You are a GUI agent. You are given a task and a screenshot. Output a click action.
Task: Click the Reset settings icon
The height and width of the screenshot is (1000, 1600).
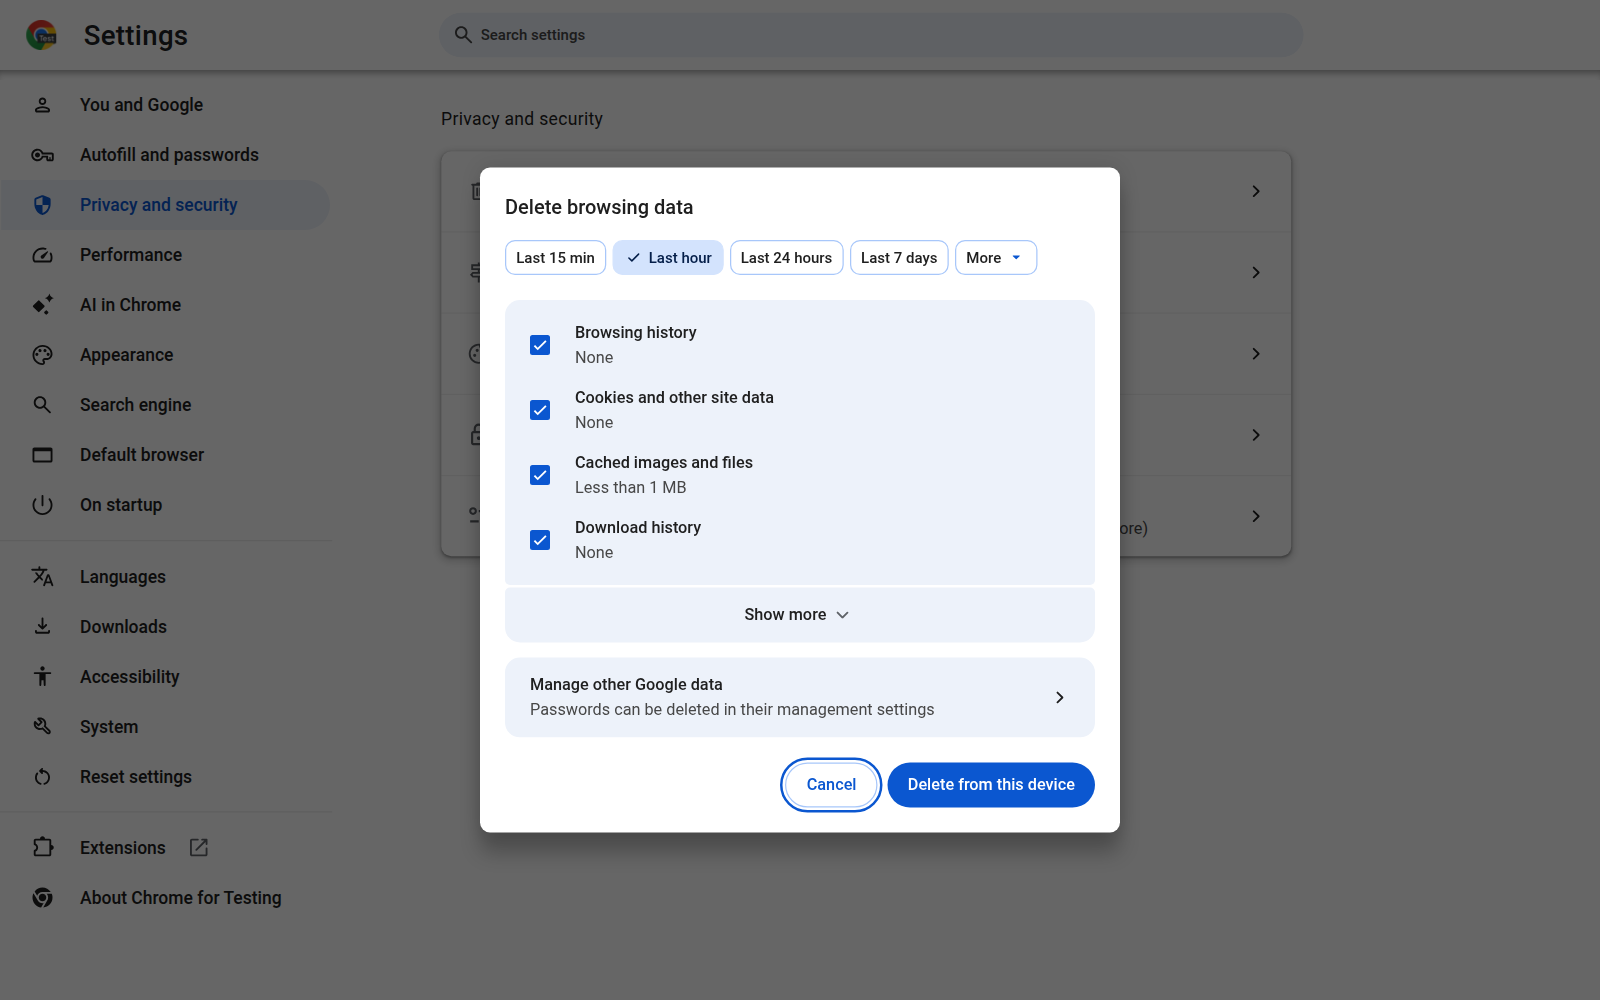click(42, 777)
